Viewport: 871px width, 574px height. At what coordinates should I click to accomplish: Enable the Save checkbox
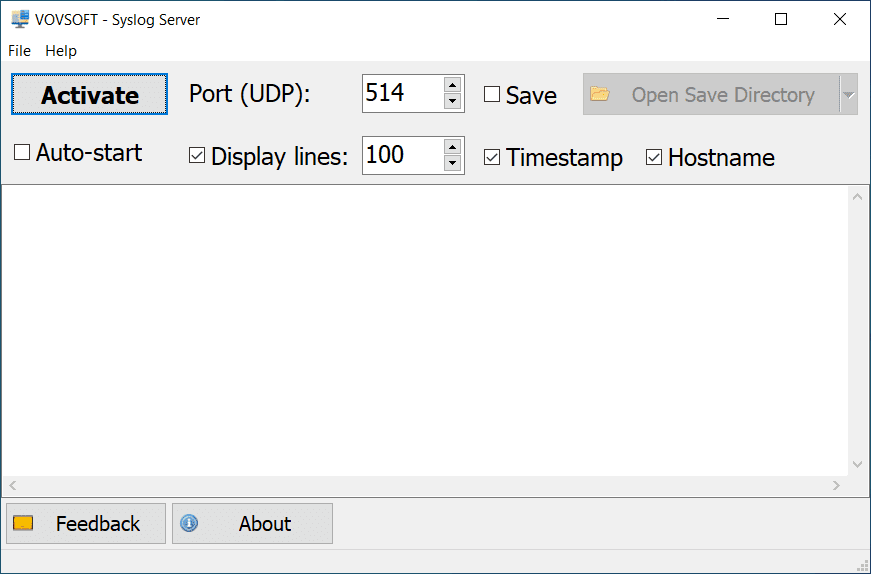pos(492,94)
